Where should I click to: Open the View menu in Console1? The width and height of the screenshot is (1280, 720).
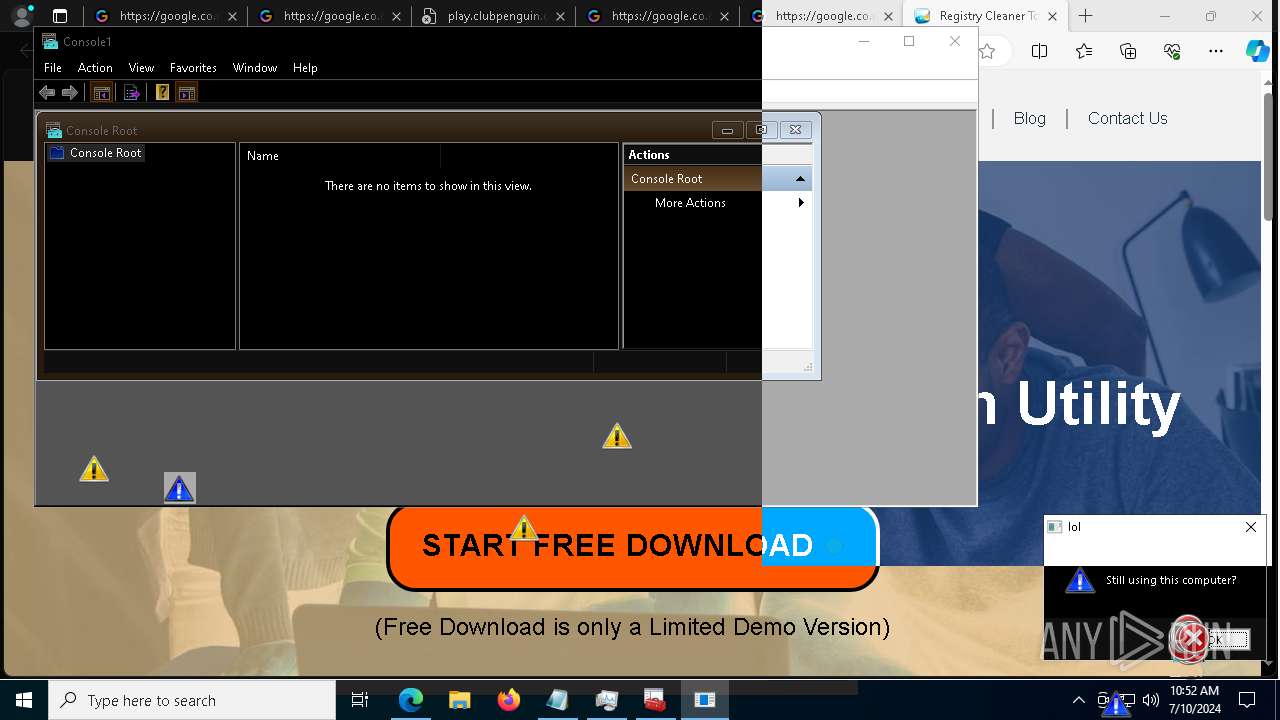[141, 68]
